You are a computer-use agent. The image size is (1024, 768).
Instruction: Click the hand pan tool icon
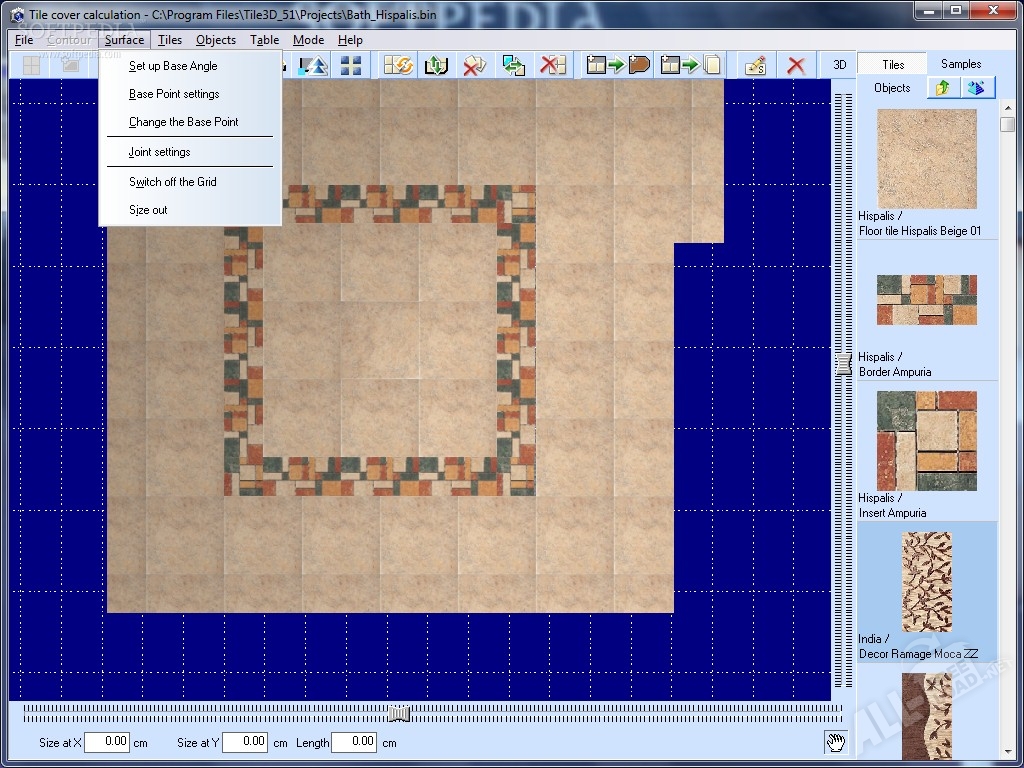pos(835,742)
